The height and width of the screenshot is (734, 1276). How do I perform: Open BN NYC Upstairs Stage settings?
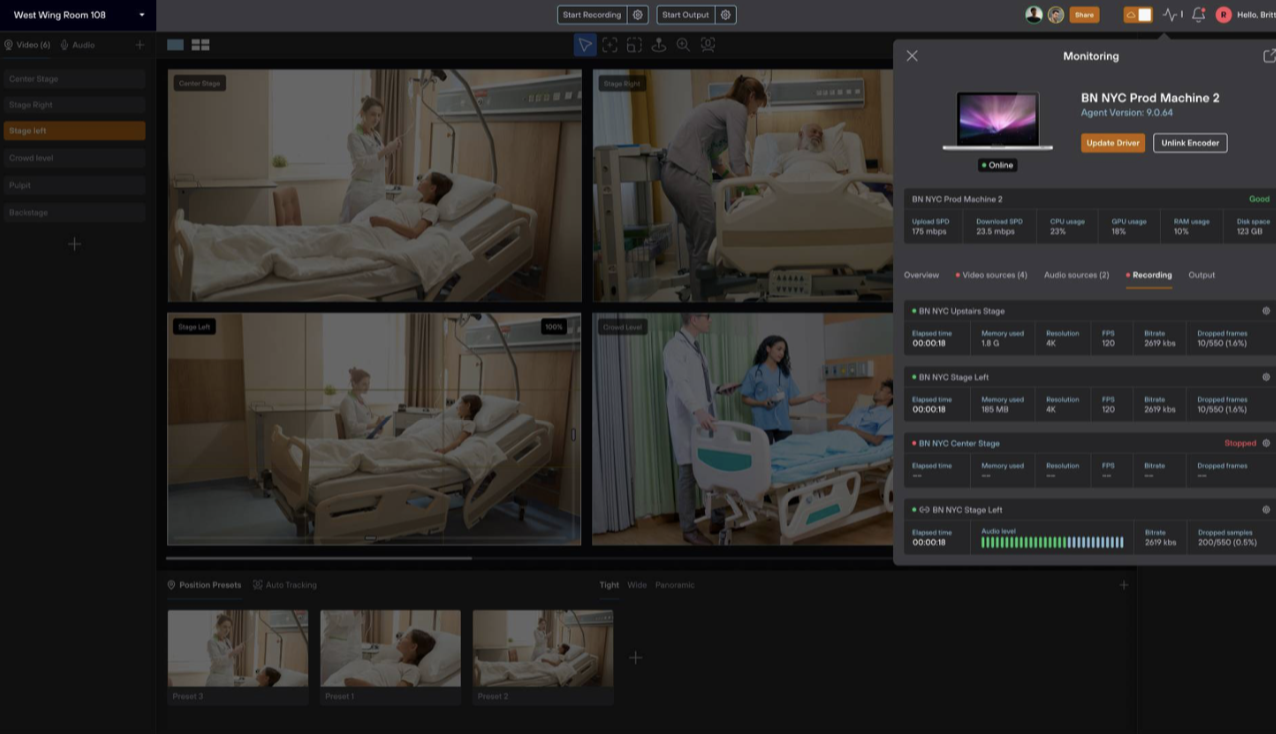click(1266, 311)
